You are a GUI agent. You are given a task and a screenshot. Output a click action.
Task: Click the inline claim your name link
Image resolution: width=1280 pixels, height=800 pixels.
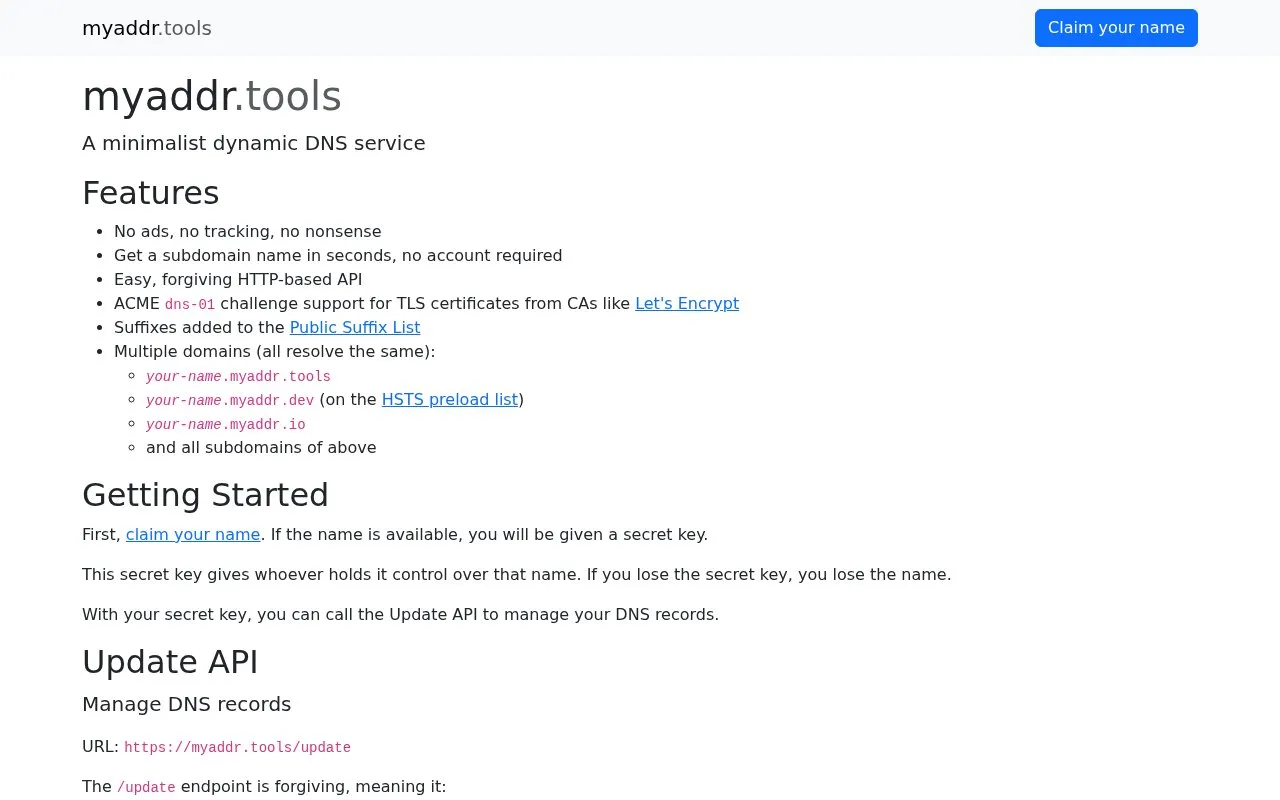tap(193, 534)
